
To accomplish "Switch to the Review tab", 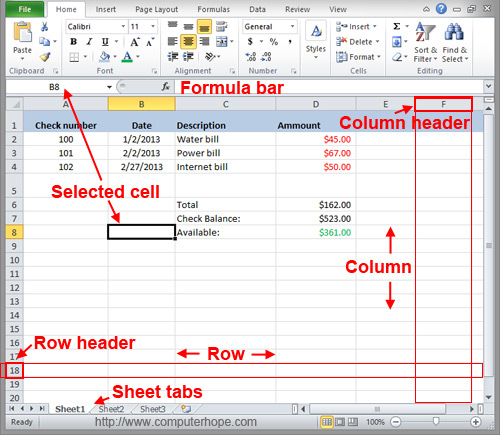I will [x=297, y=9].
